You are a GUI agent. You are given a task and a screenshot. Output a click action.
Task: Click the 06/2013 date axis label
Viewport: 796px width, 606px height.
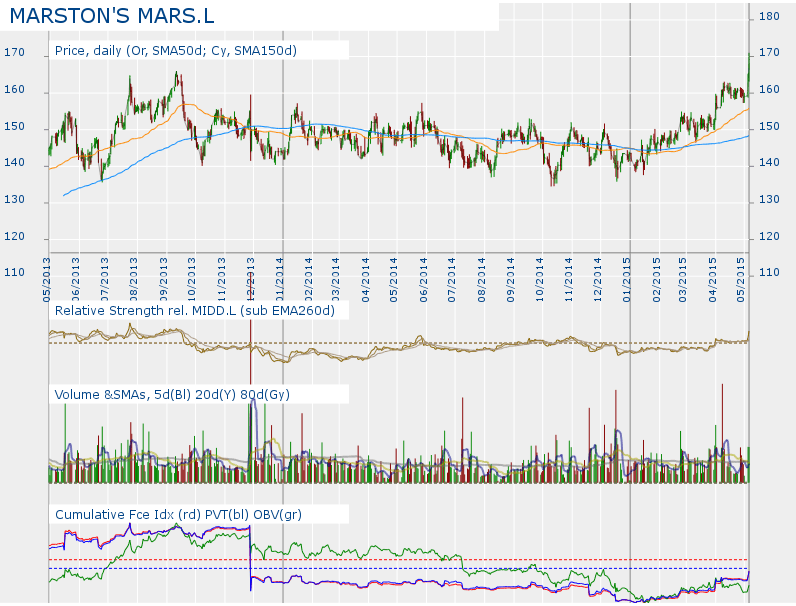76,280
